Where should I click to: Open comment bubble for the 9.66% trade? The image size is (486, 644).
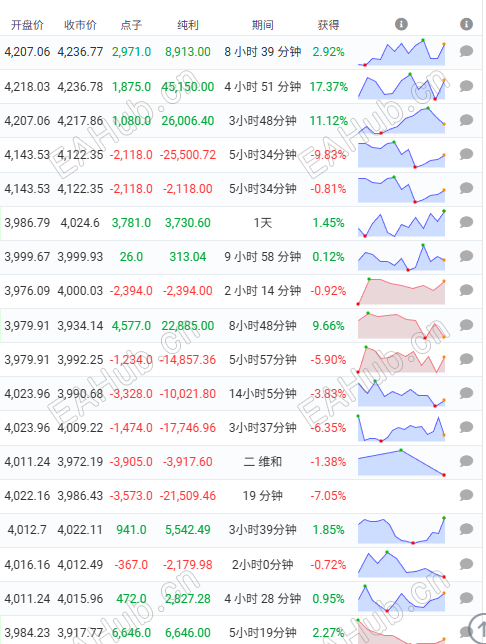coord(466,325)
